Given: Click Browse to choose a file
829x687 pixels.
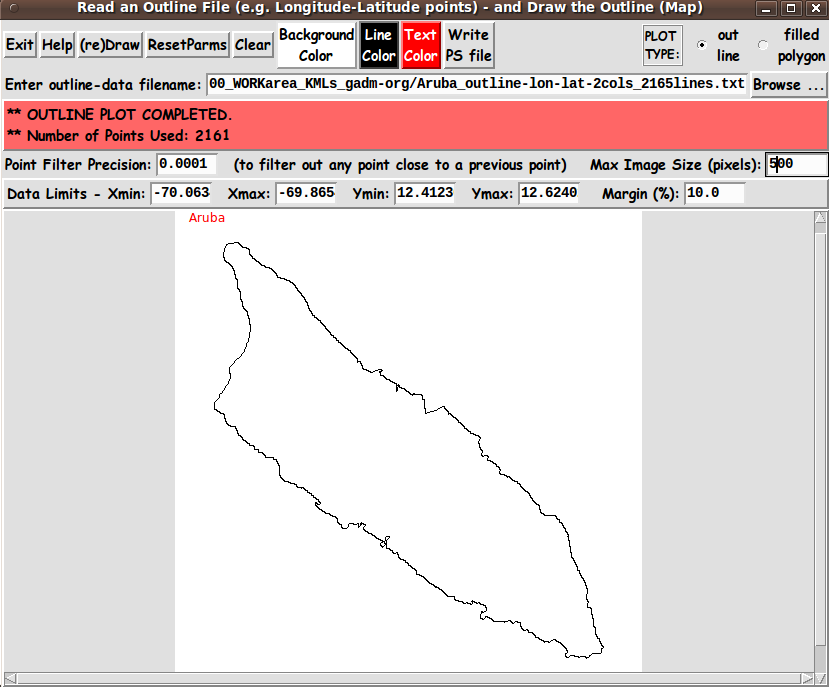Looking at the screenshot, I should (x=788, y=85).
